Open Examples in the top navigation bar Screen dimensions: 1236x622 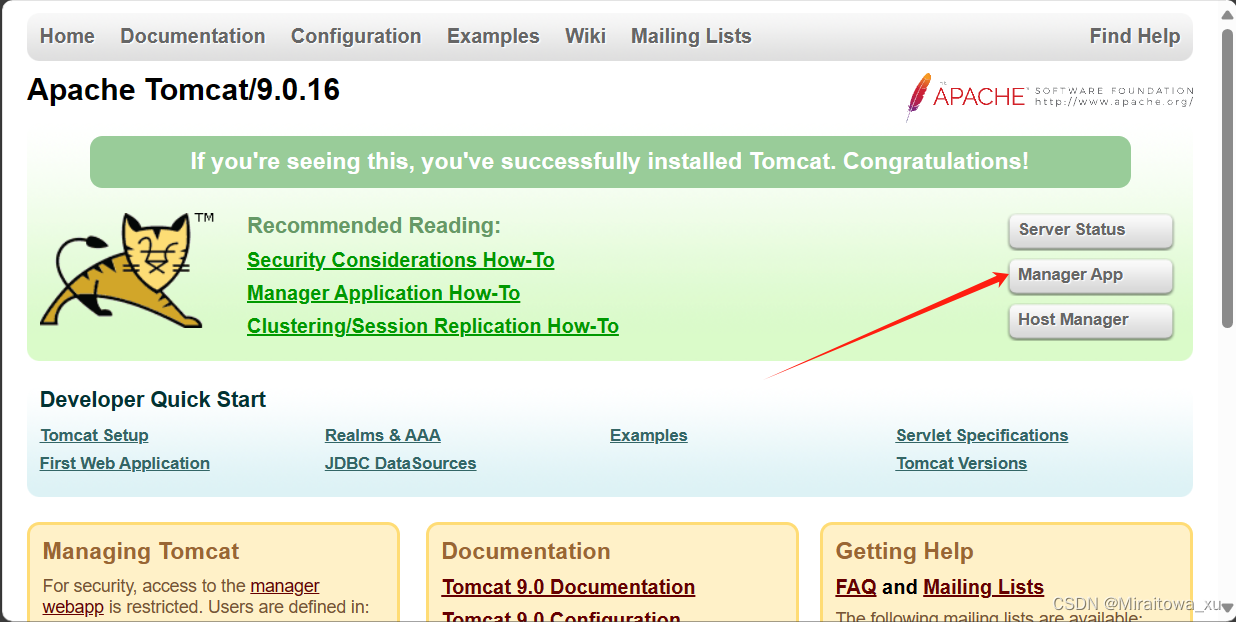(493, 36)
